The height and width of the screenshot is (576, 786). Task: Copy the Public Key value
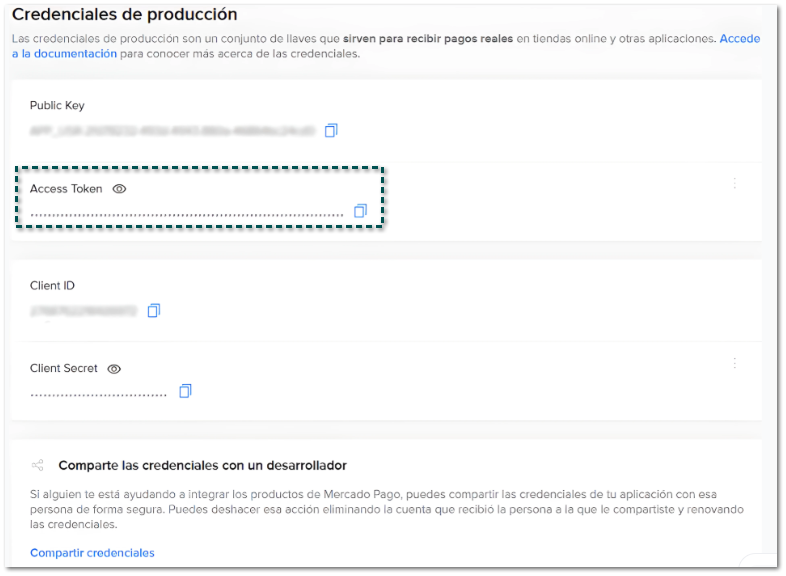click(x=331, y=130)
